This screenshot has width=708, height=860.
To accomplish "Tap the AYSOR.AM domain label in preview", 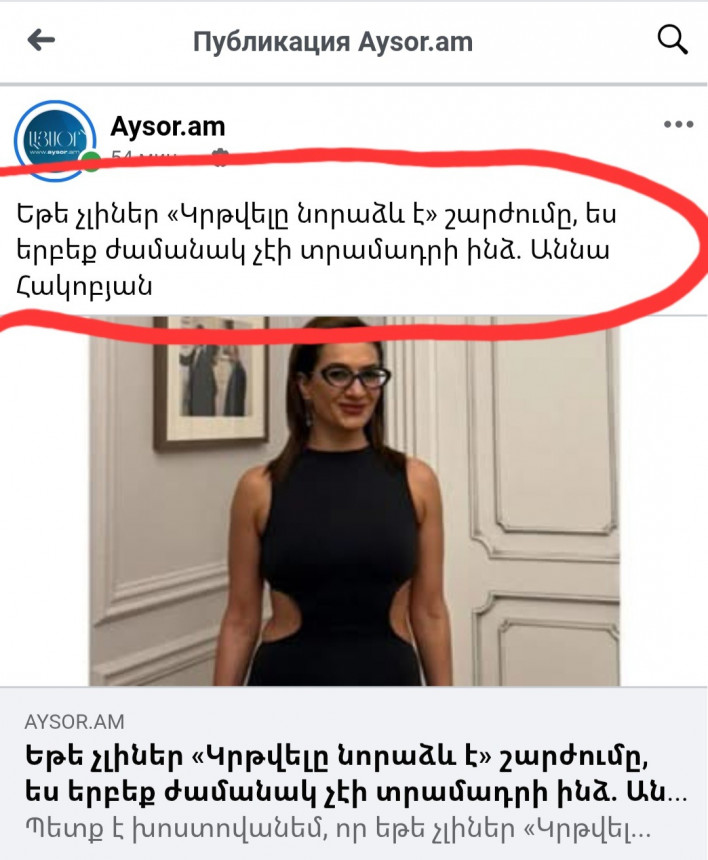I will click(75, 721).
